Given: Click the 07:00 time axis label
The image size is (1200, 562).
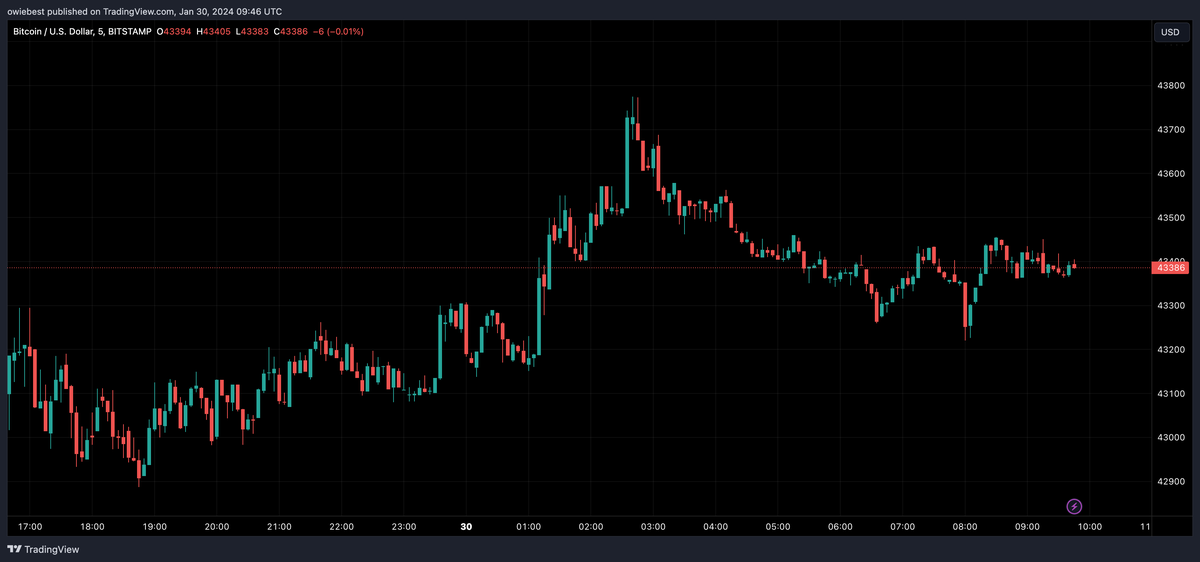Looking at the screenshot, I should coord(903,526).
